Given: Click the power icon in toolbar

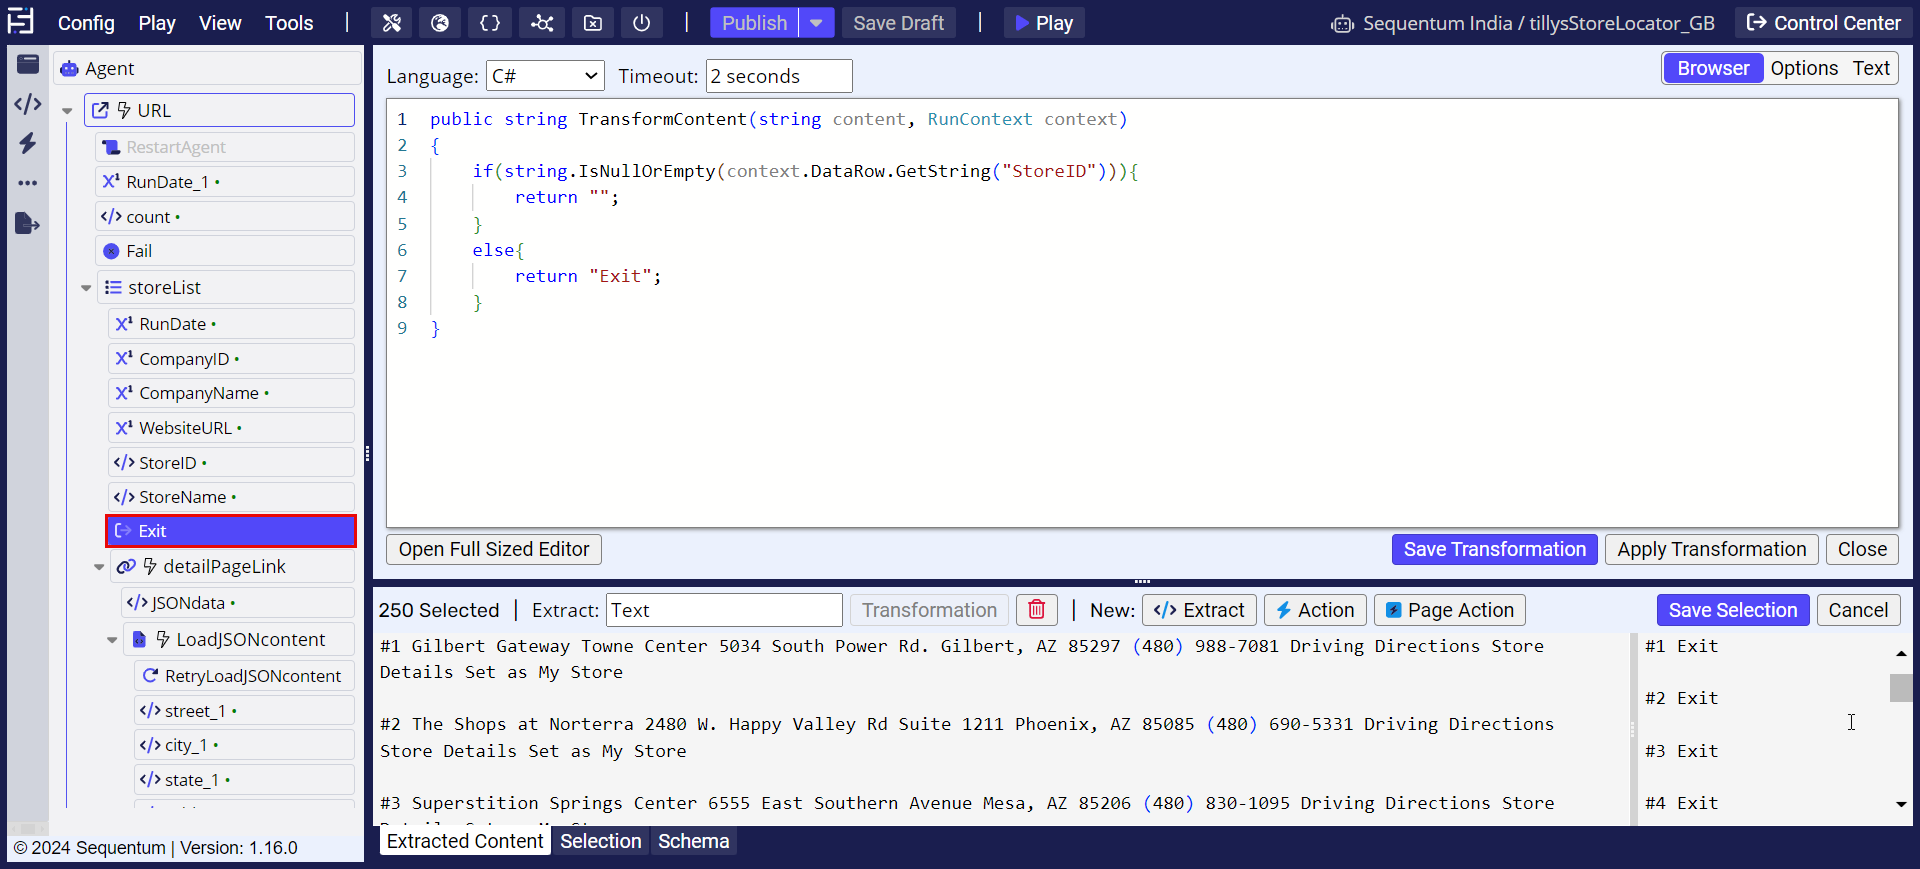Looking at the screenshot, I should [x=642, y=23].
